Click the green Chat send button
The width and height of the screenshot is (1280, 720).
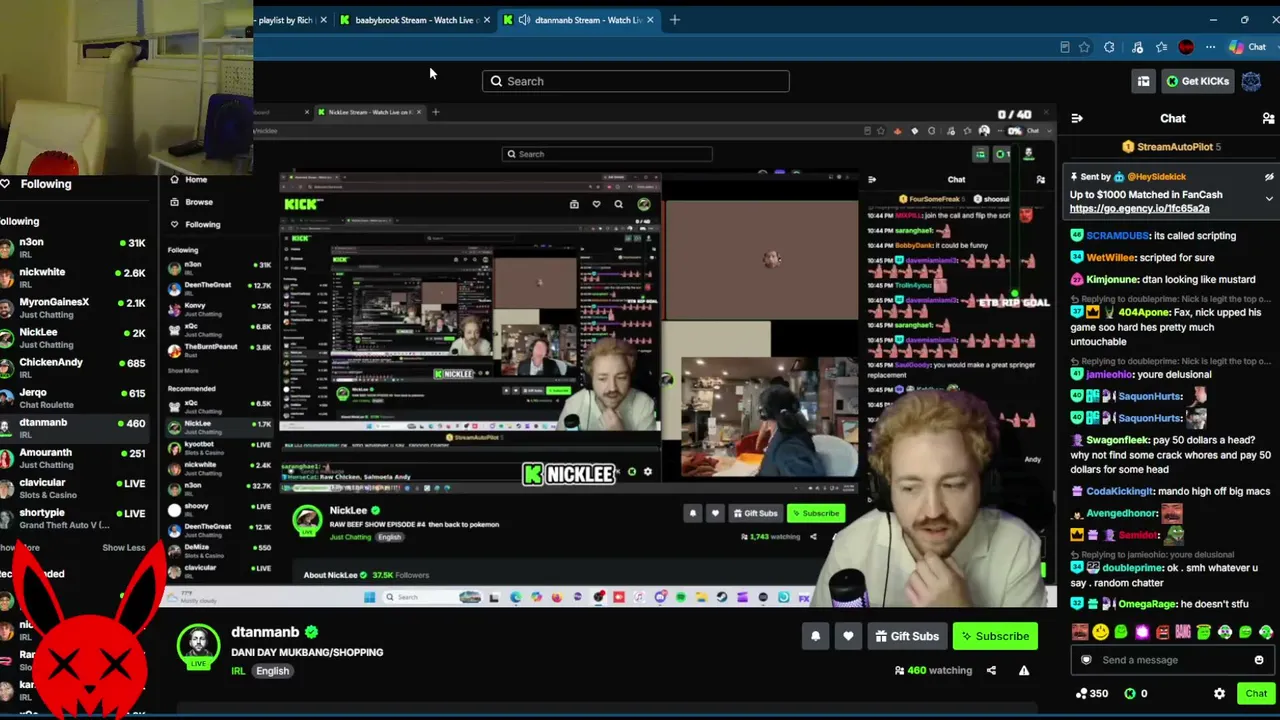coord(1256,693)
